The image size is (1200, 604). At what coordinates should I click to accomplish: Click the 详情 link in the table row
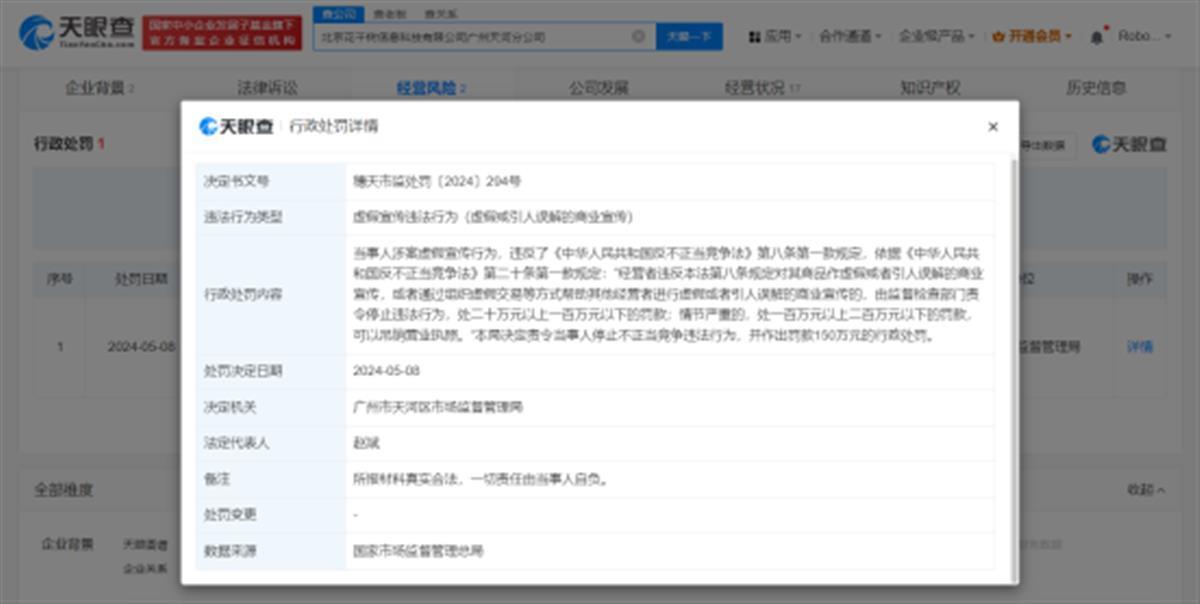[x=1140, y=347]
